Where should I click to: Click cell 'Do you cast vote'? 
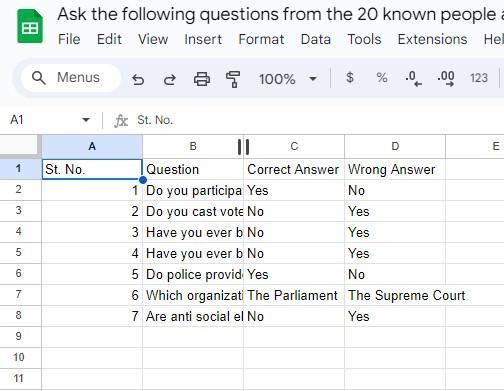pos(193,211)
